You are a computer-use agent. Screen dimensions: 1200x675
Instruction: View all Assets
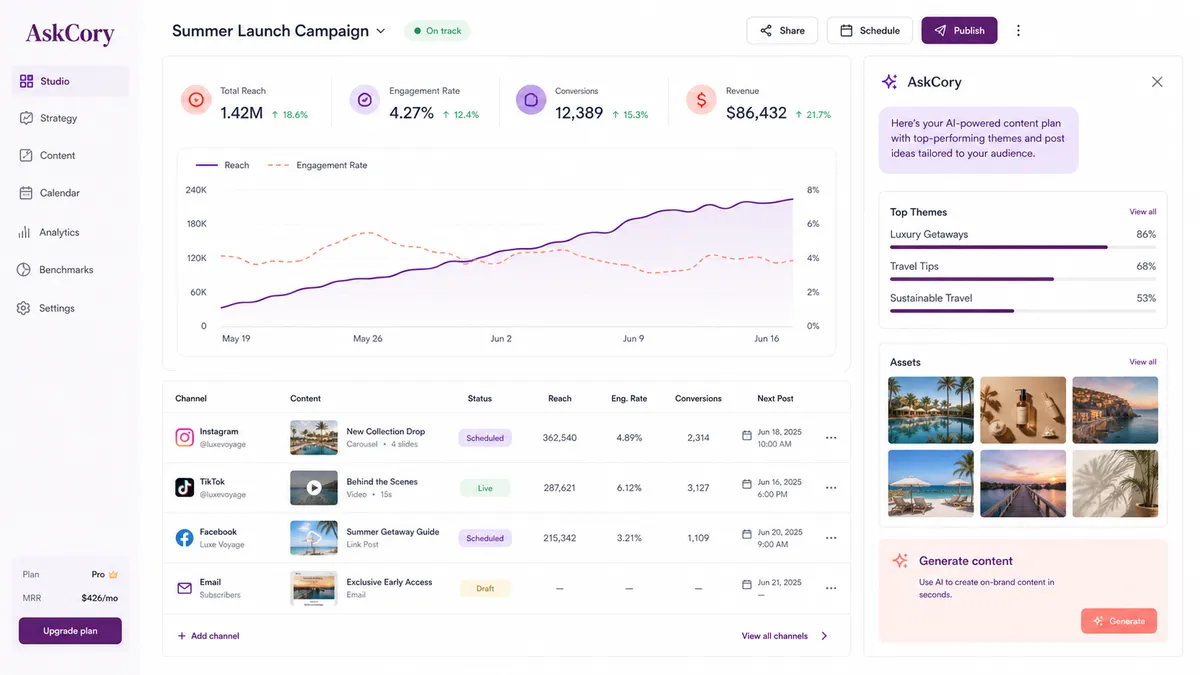(x=1143, y=362)
